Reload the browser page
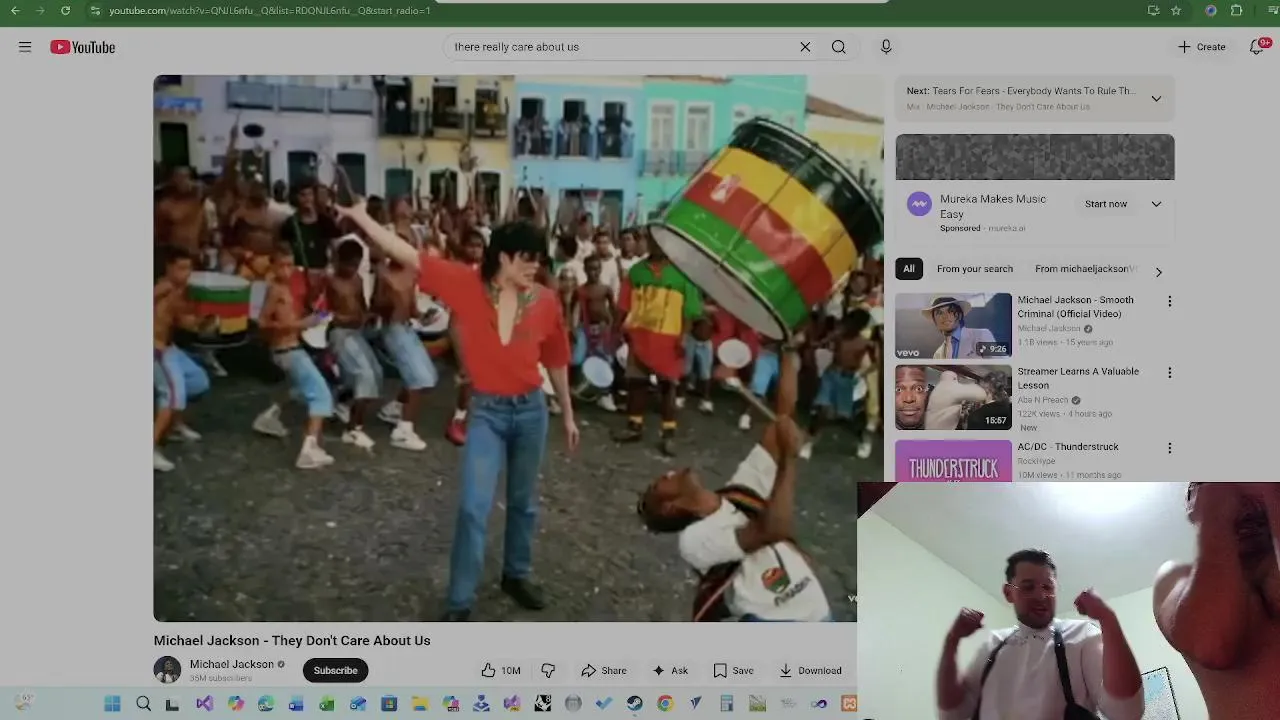Viewport: 1280px width, 720px height. [x=65, y=10]
